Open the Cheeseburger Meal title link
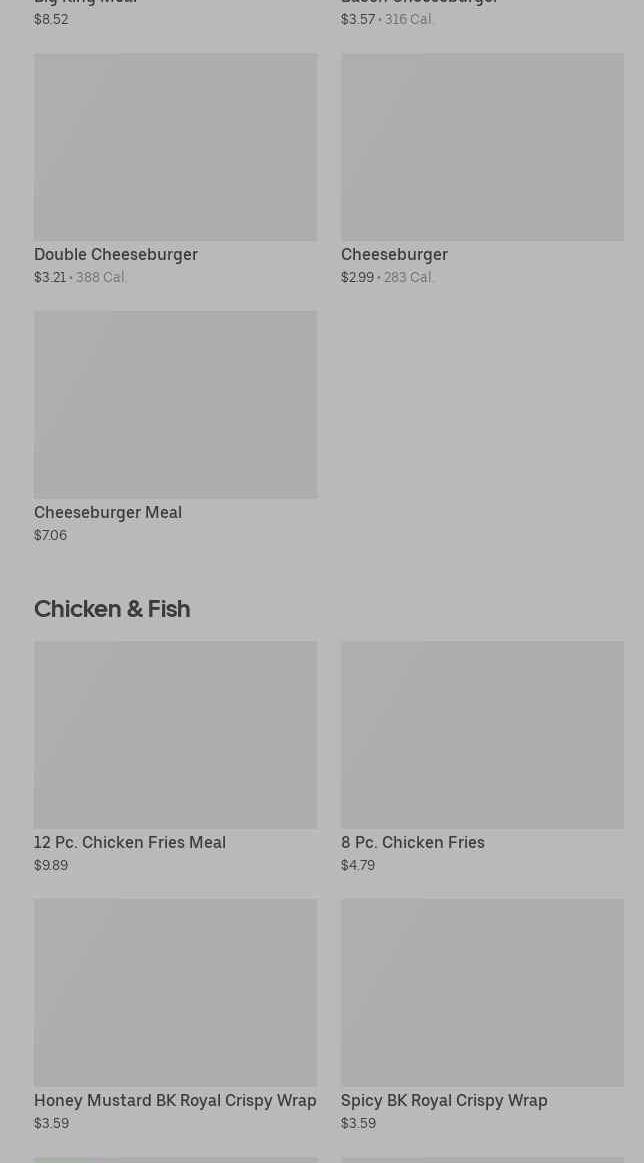 [108, 513]
